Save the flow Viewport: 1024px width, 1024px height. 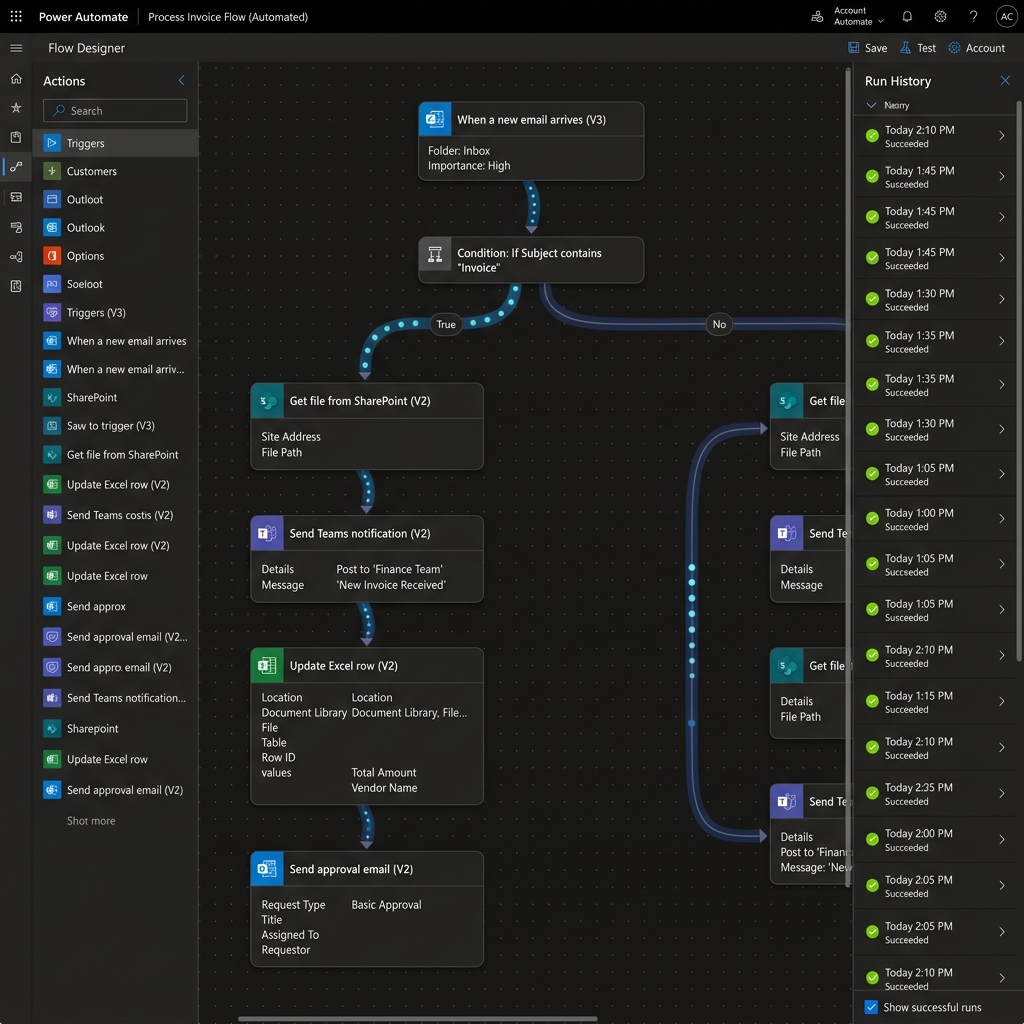pyautogui.click(x=867, y=48)
